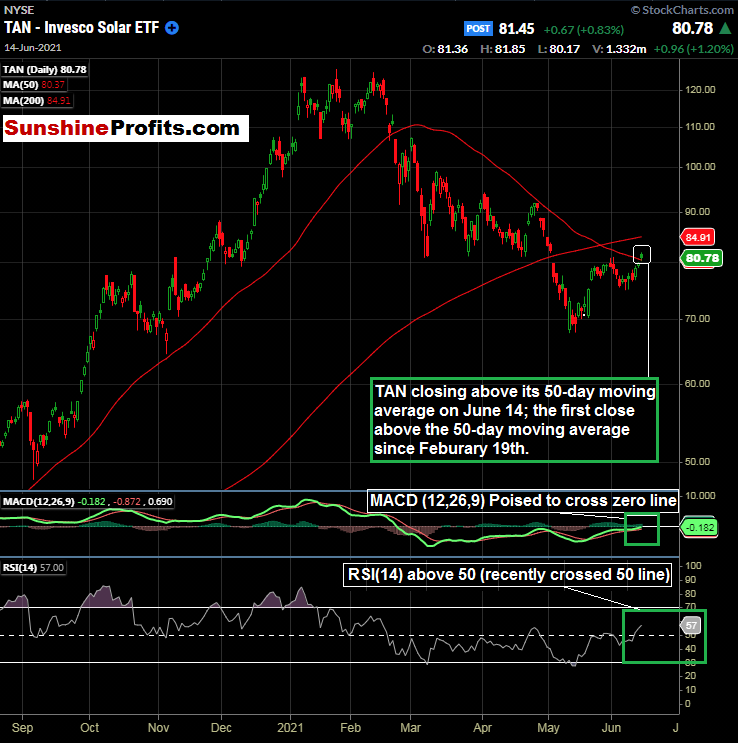Screen dimensions: 738x743
Task: Click the 100.00 price axis label
Action: click(x=700, y=166)
